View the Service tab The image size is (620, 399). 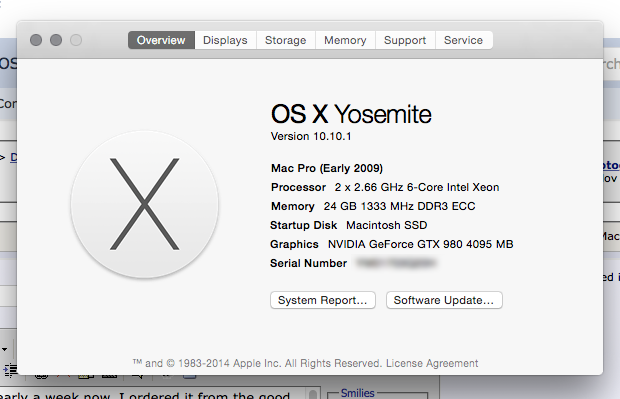(463, 40)
